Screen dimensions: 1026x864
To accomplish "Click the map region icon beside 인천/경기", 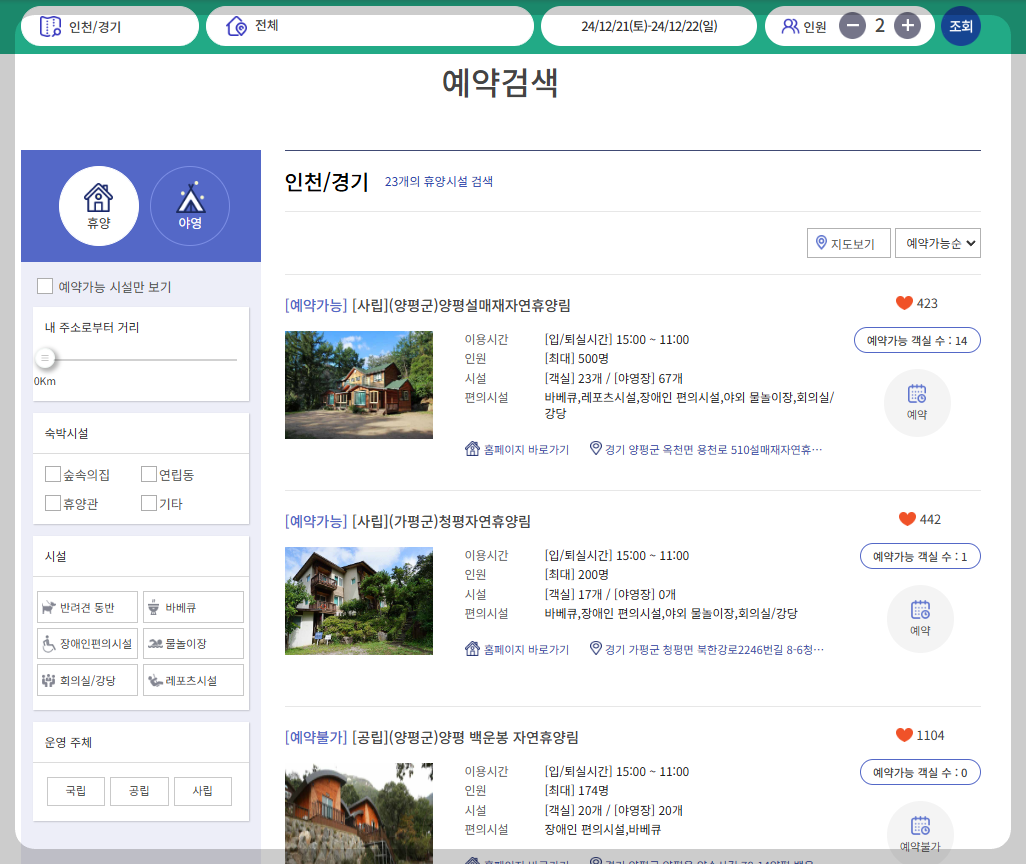I will (x=50, y=27).
